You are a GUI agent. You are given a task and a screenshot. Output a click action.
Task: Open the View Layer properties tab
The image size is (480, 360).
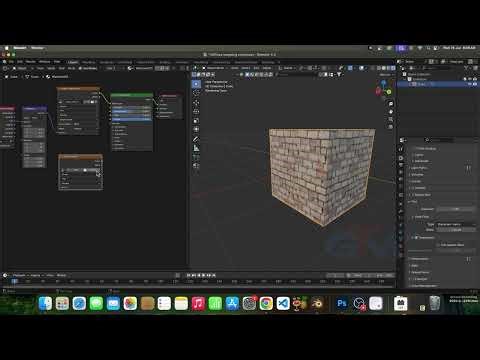(401, 172)
